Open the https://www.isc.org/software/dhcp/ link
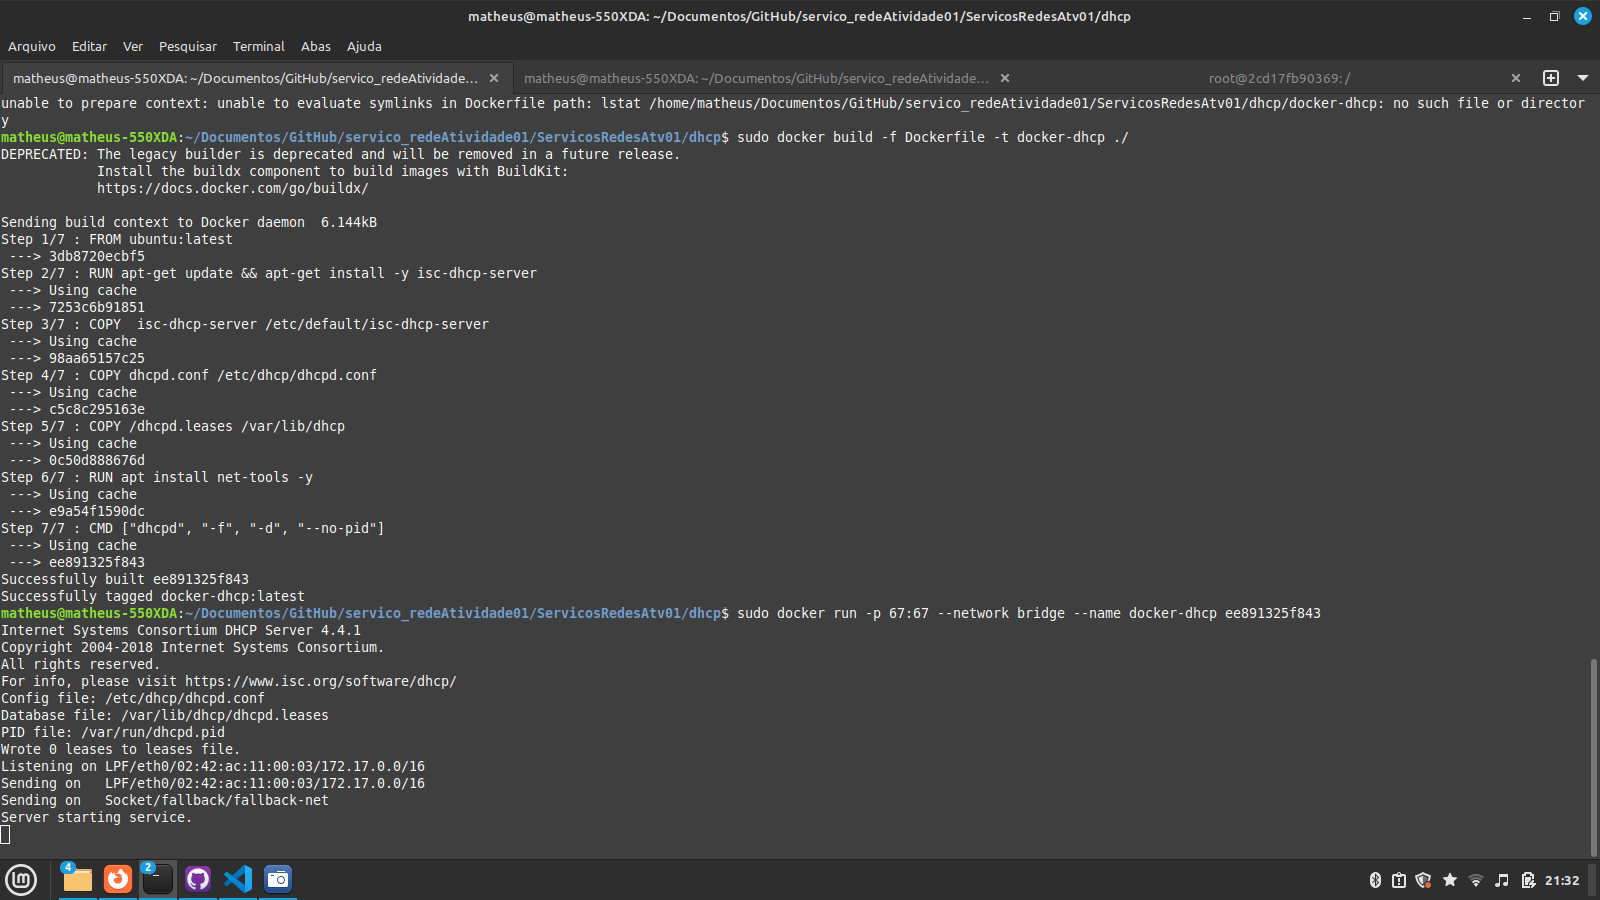This screenshot has height=900, width=1600. coord(321,681)
